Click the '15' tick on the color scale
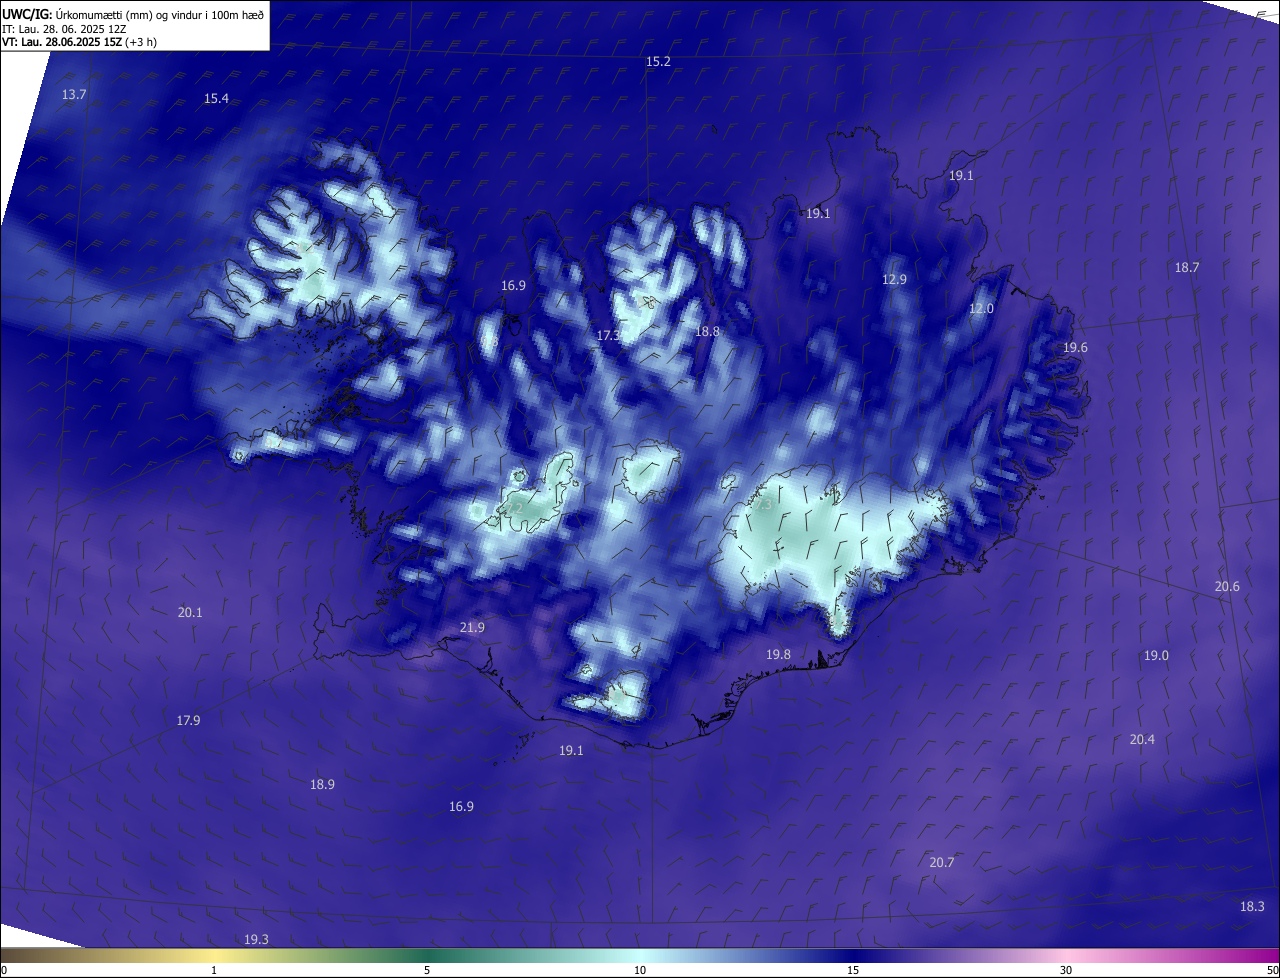The image size is (1280, 978). (x=853, y=970)
